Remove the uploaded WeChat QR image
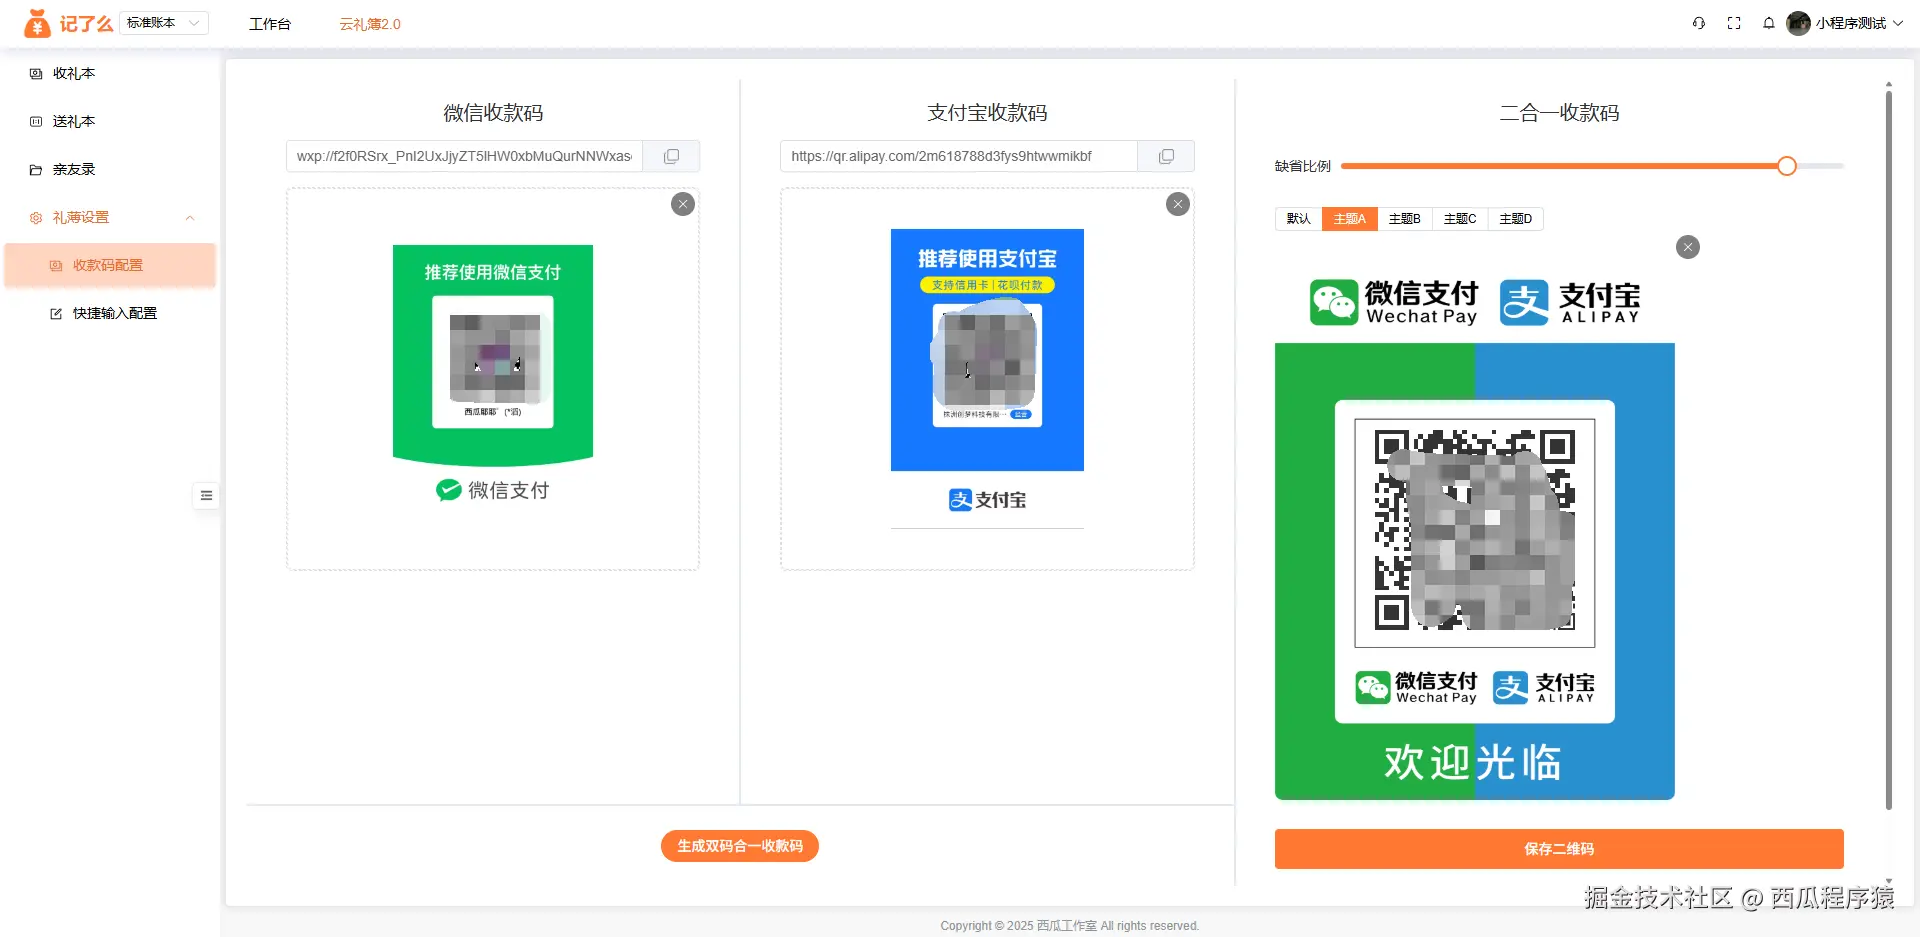1920x937 pixels. pos(683,204)
